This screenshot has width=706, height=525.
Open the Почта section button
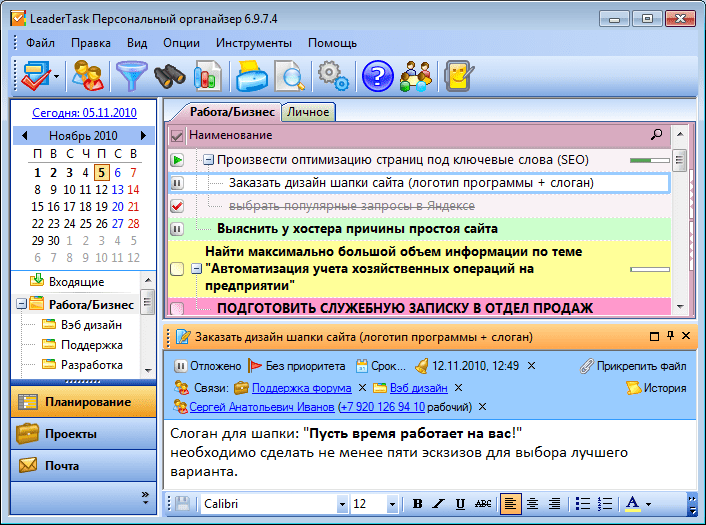point(83,465)
